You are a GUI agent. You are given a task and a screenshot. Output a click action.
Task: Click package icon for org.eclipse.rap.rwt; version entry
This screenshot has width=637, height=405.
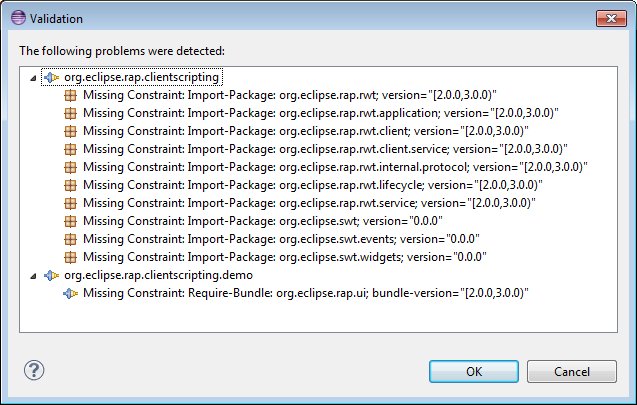(x=71, y=95)
